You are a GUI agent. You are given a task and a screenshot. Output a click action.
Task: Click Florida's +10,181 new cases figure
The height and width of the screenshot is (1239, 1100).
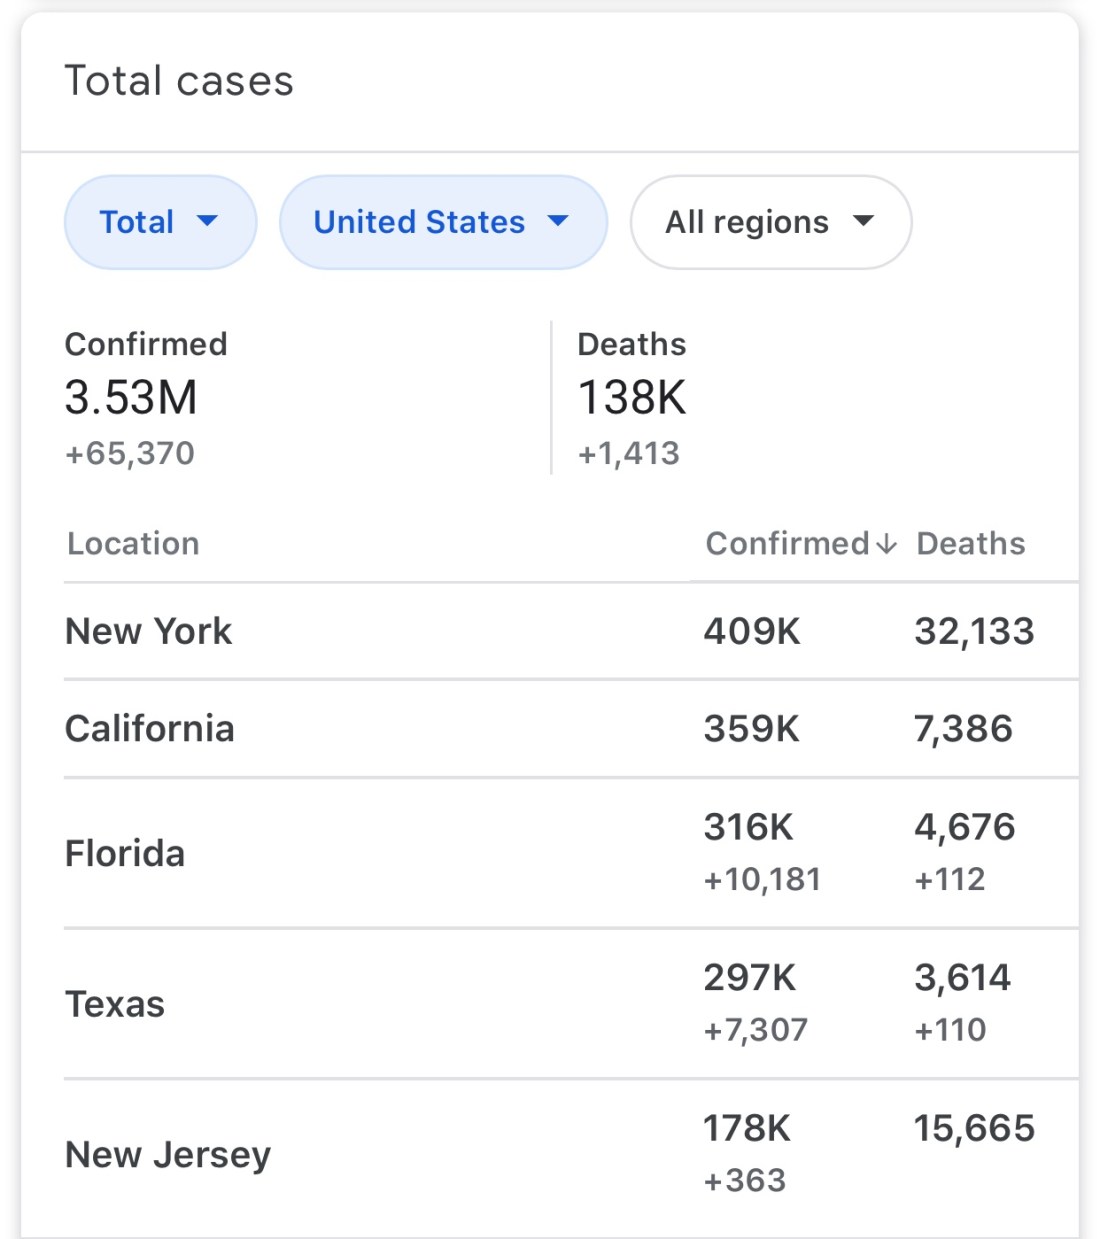tap(762, 880)
